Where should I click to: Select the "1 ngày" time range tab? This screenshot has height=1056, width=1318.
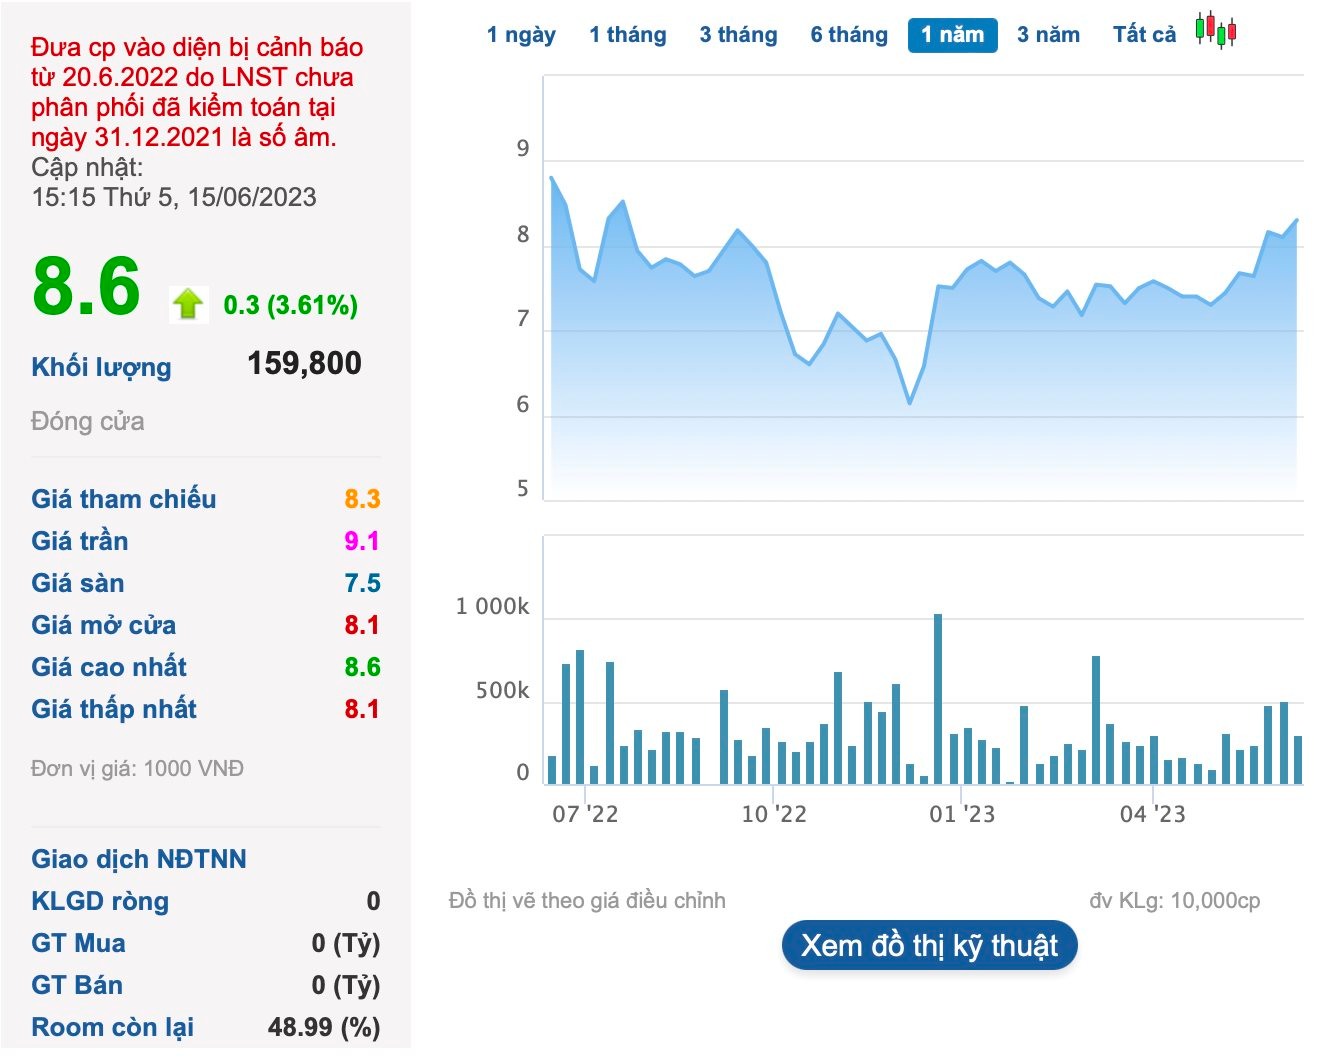(x=521, y=35)
